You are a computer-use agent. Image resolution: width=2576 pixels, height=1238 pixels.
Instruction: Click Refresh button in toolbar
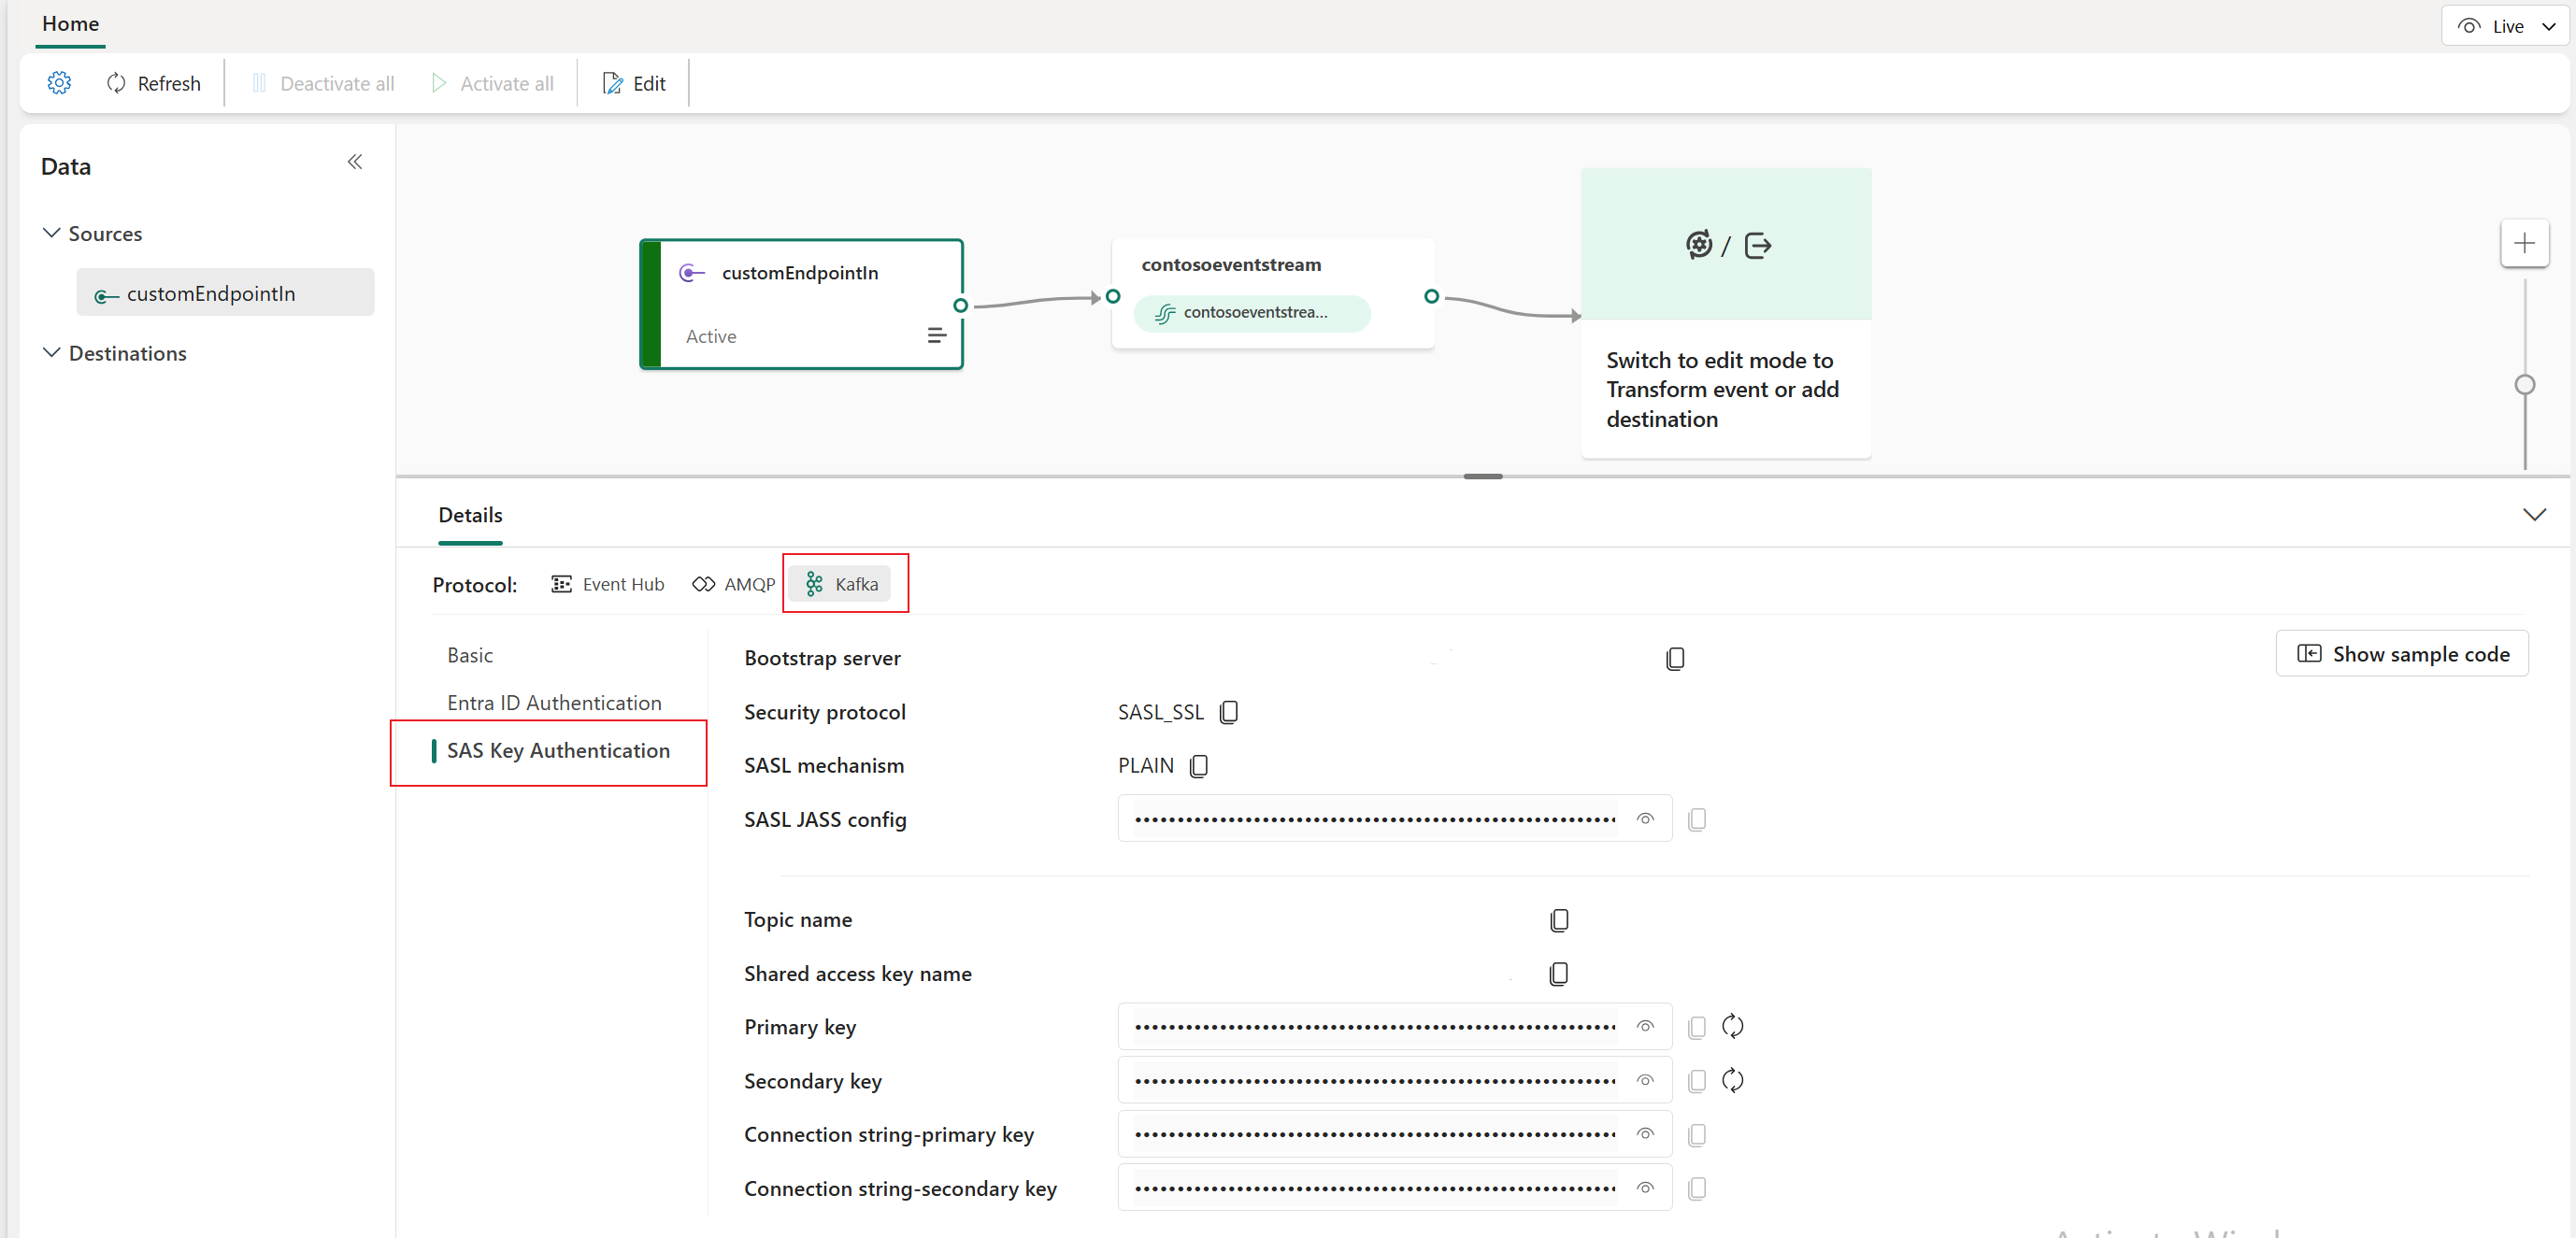pos(151,82)
